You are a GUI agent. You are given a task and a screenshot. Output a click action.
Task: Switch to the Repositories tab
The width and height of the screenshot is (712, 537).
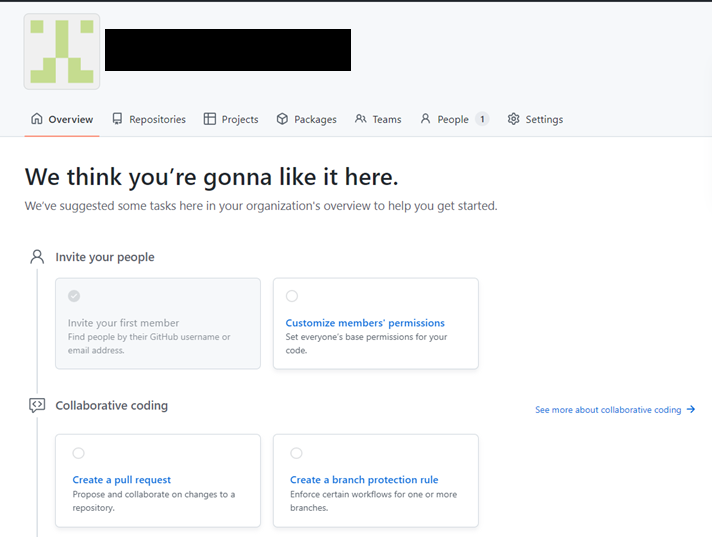149,119
